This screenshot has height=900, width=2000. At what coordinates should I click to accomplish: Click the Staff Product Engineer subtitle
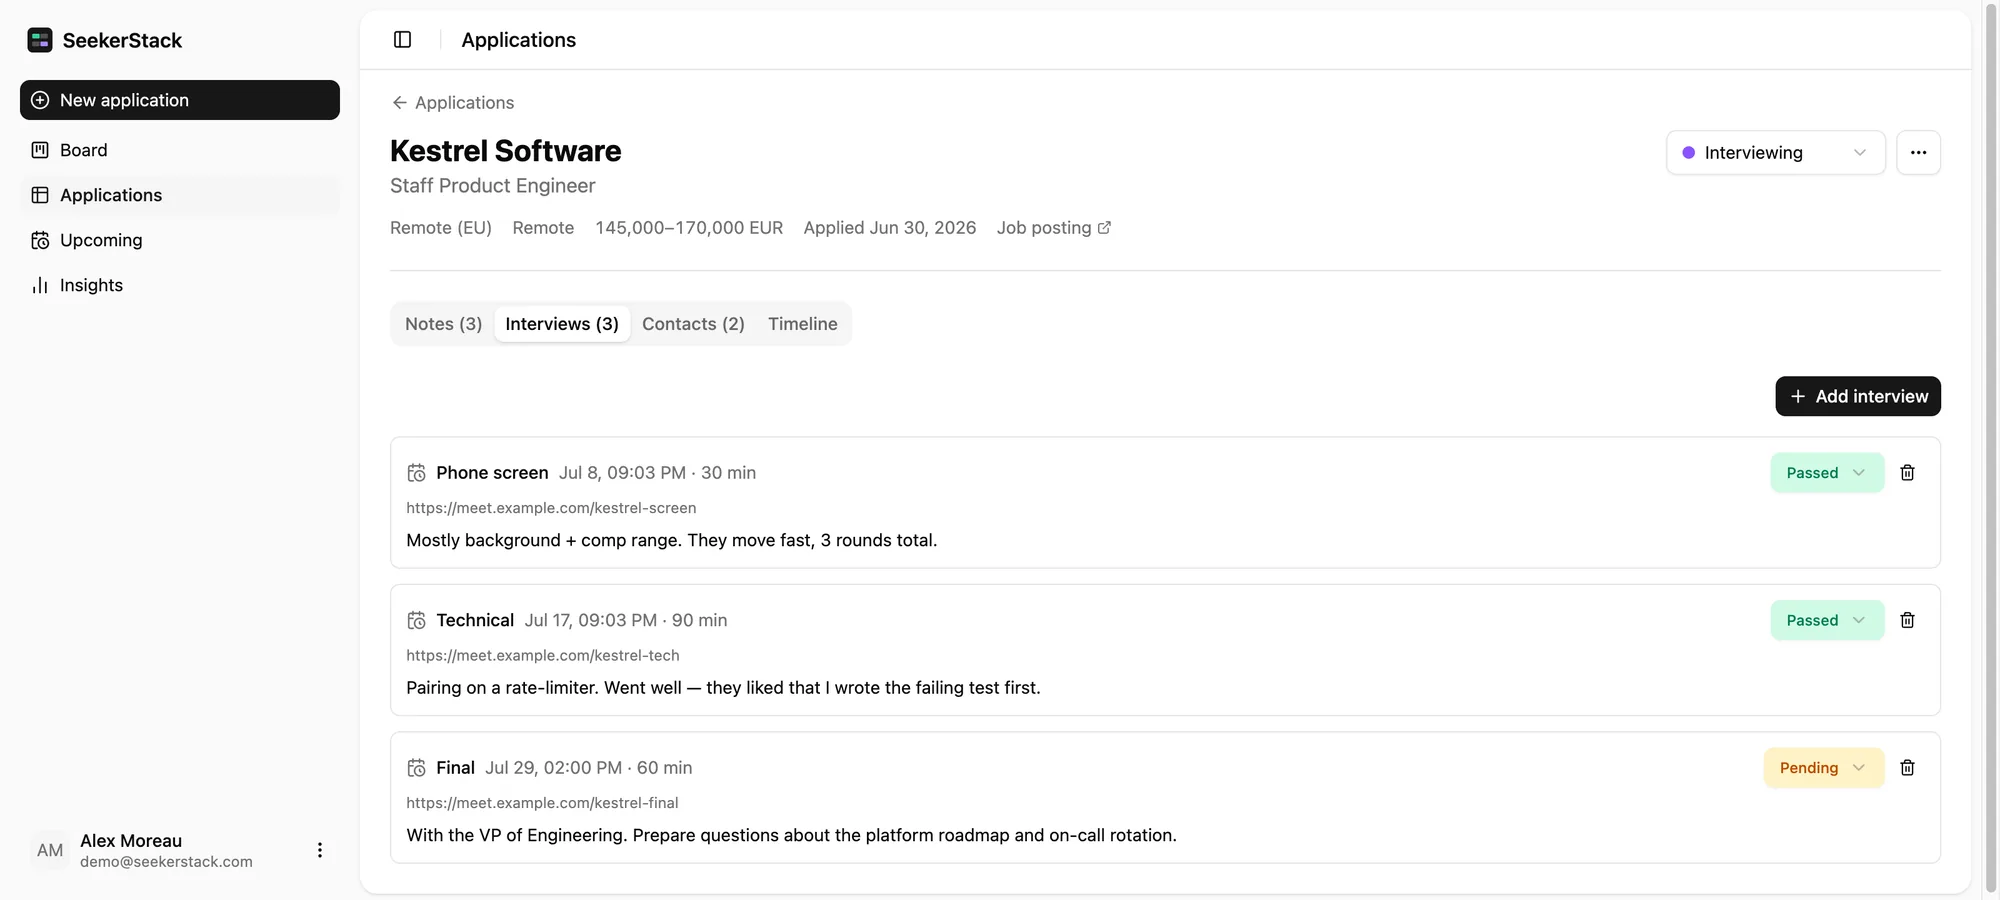pos(492,186)
